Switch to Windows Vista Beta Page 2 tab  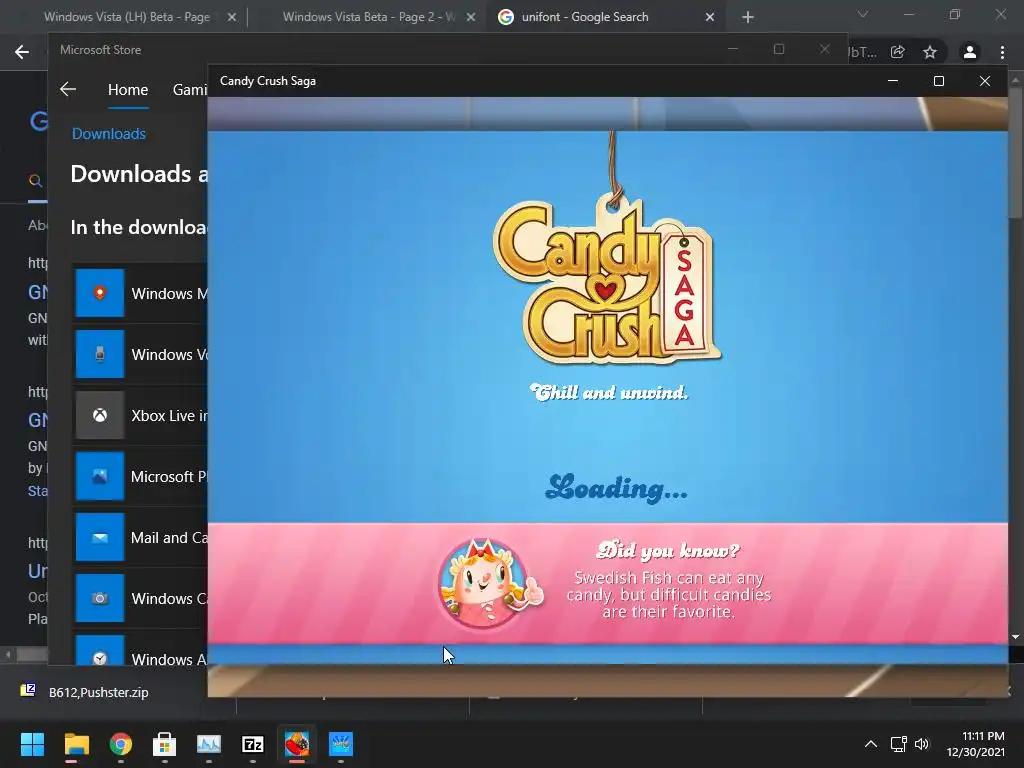tap(369, 17)
